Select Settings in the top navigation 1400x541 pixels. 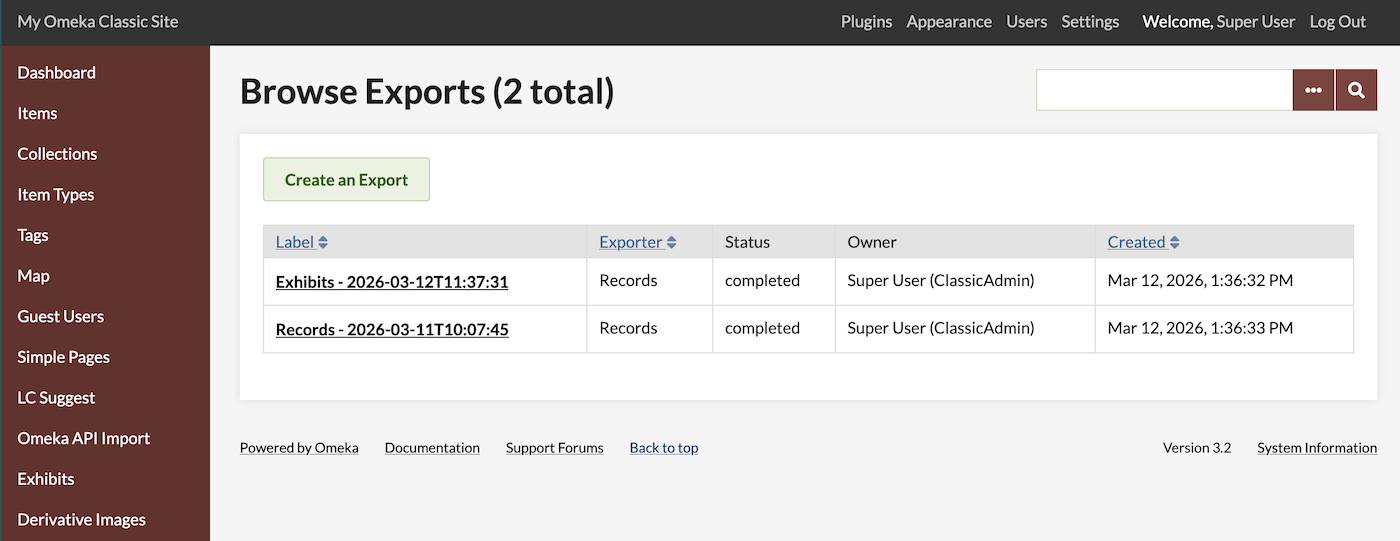coord(1090,22)
